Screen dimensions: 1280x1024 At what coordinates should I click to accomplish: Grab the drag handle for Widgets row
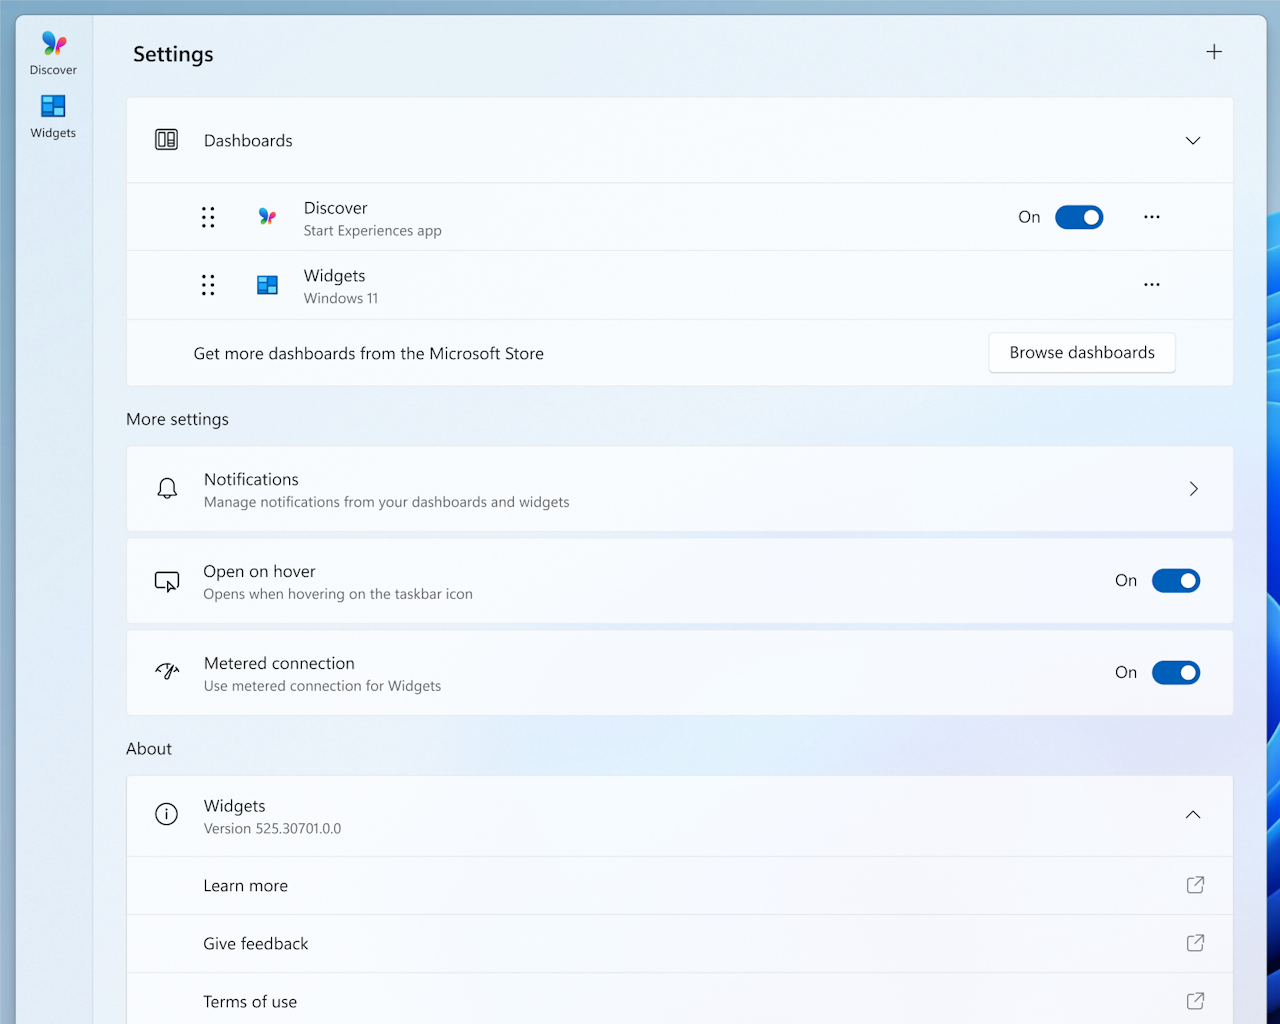208,285
